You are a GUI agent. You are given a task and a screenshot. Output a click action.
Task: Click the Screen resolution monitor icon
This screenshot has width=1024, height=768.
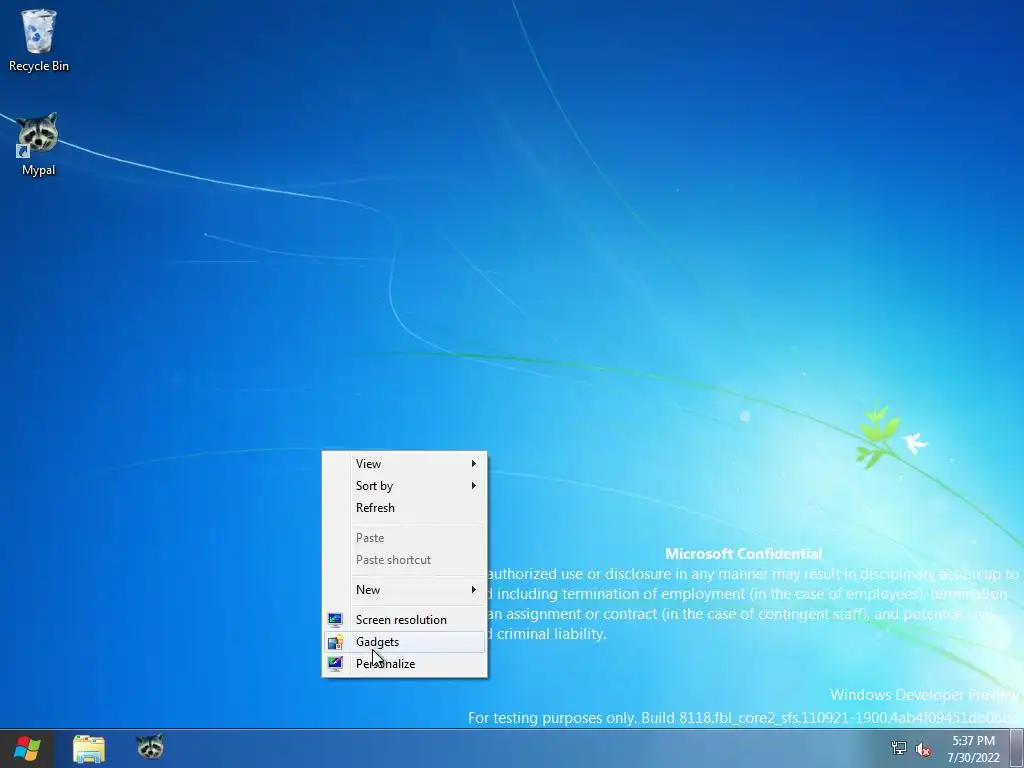[335, 619]
